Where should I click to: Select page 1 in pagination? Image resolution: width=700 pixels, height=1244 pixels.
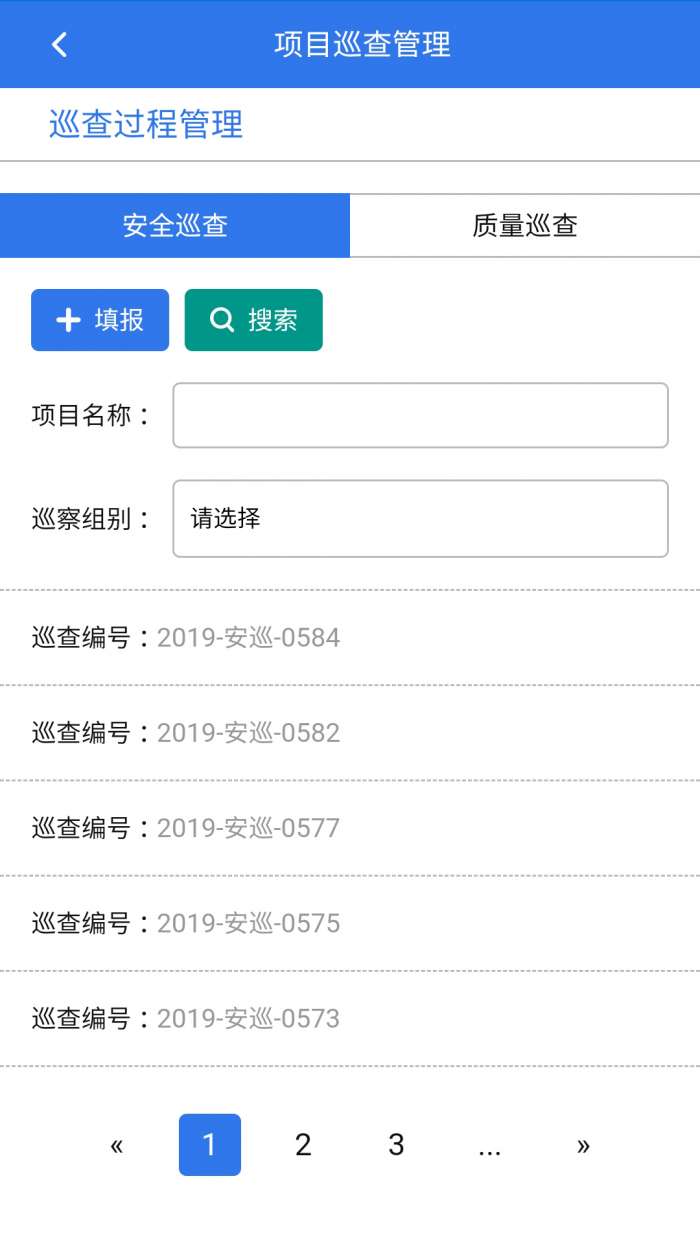coord(210,1145)
